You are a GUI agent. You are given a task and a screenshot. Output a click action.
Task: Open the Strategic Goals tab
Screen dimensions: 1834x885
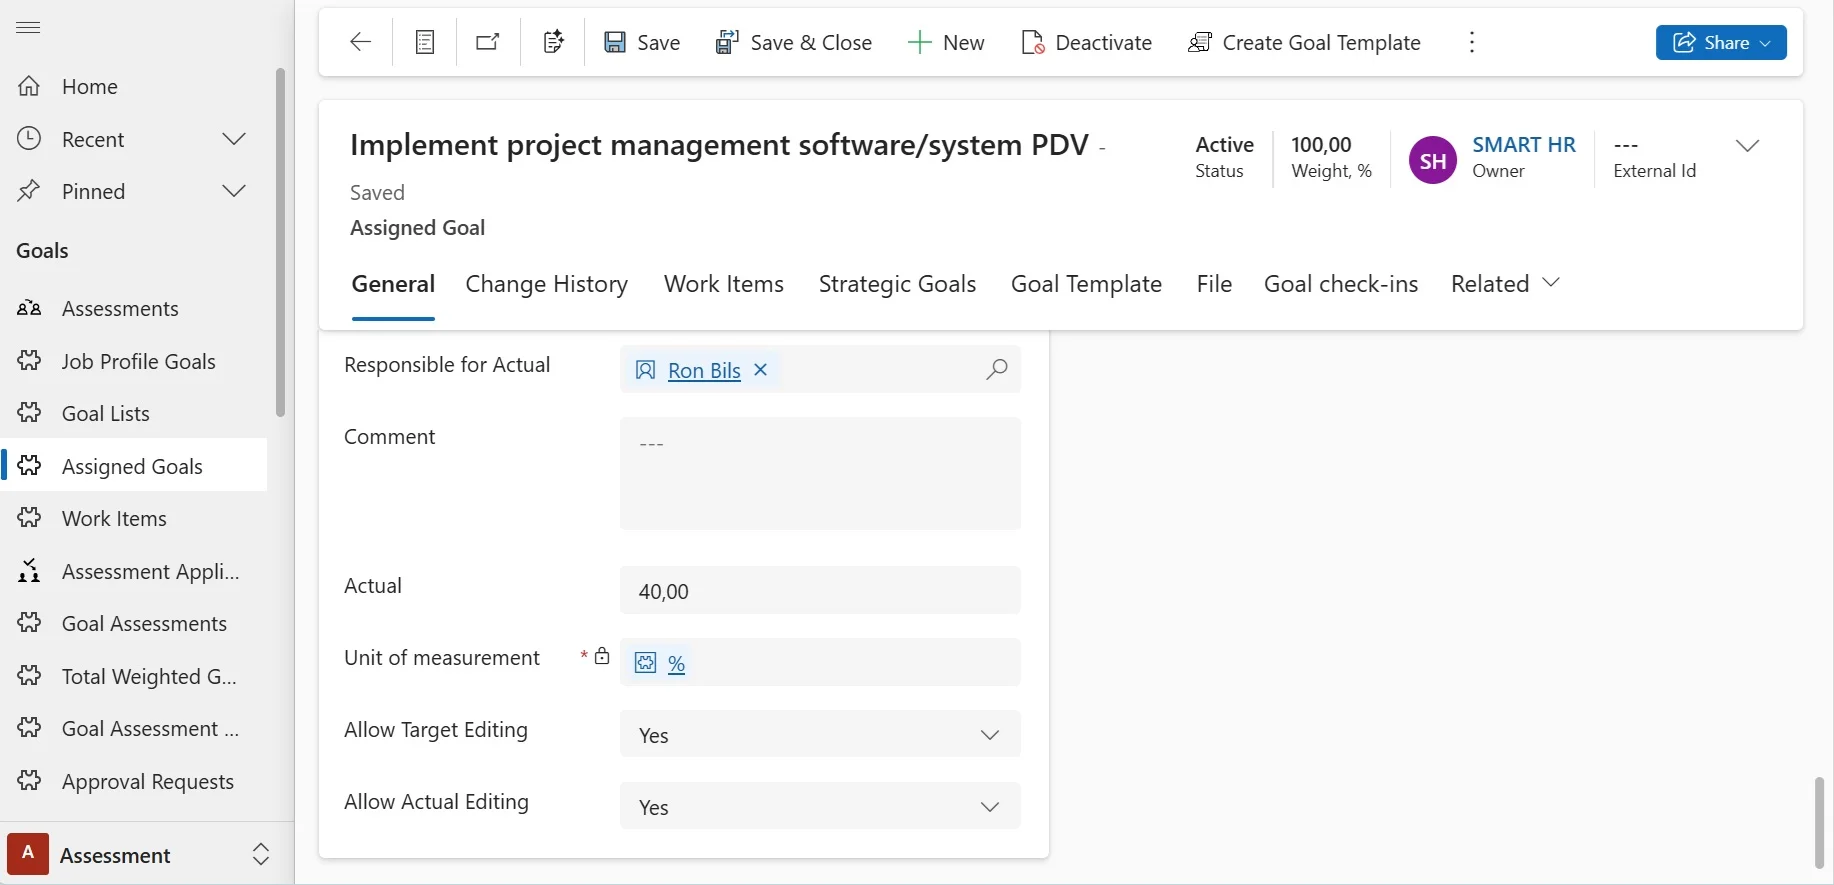(x=897, y=284)
